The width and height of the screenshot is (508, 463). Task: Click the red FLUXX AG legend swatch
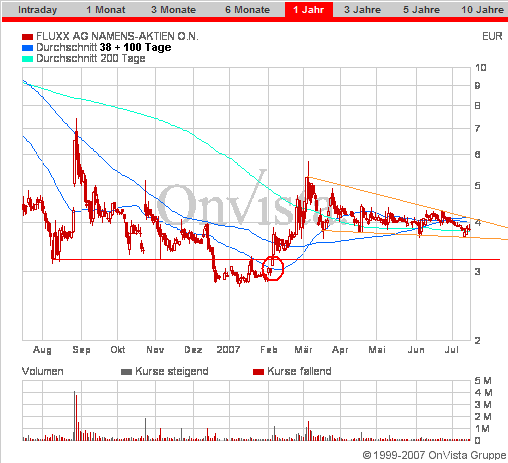point(27,36)
